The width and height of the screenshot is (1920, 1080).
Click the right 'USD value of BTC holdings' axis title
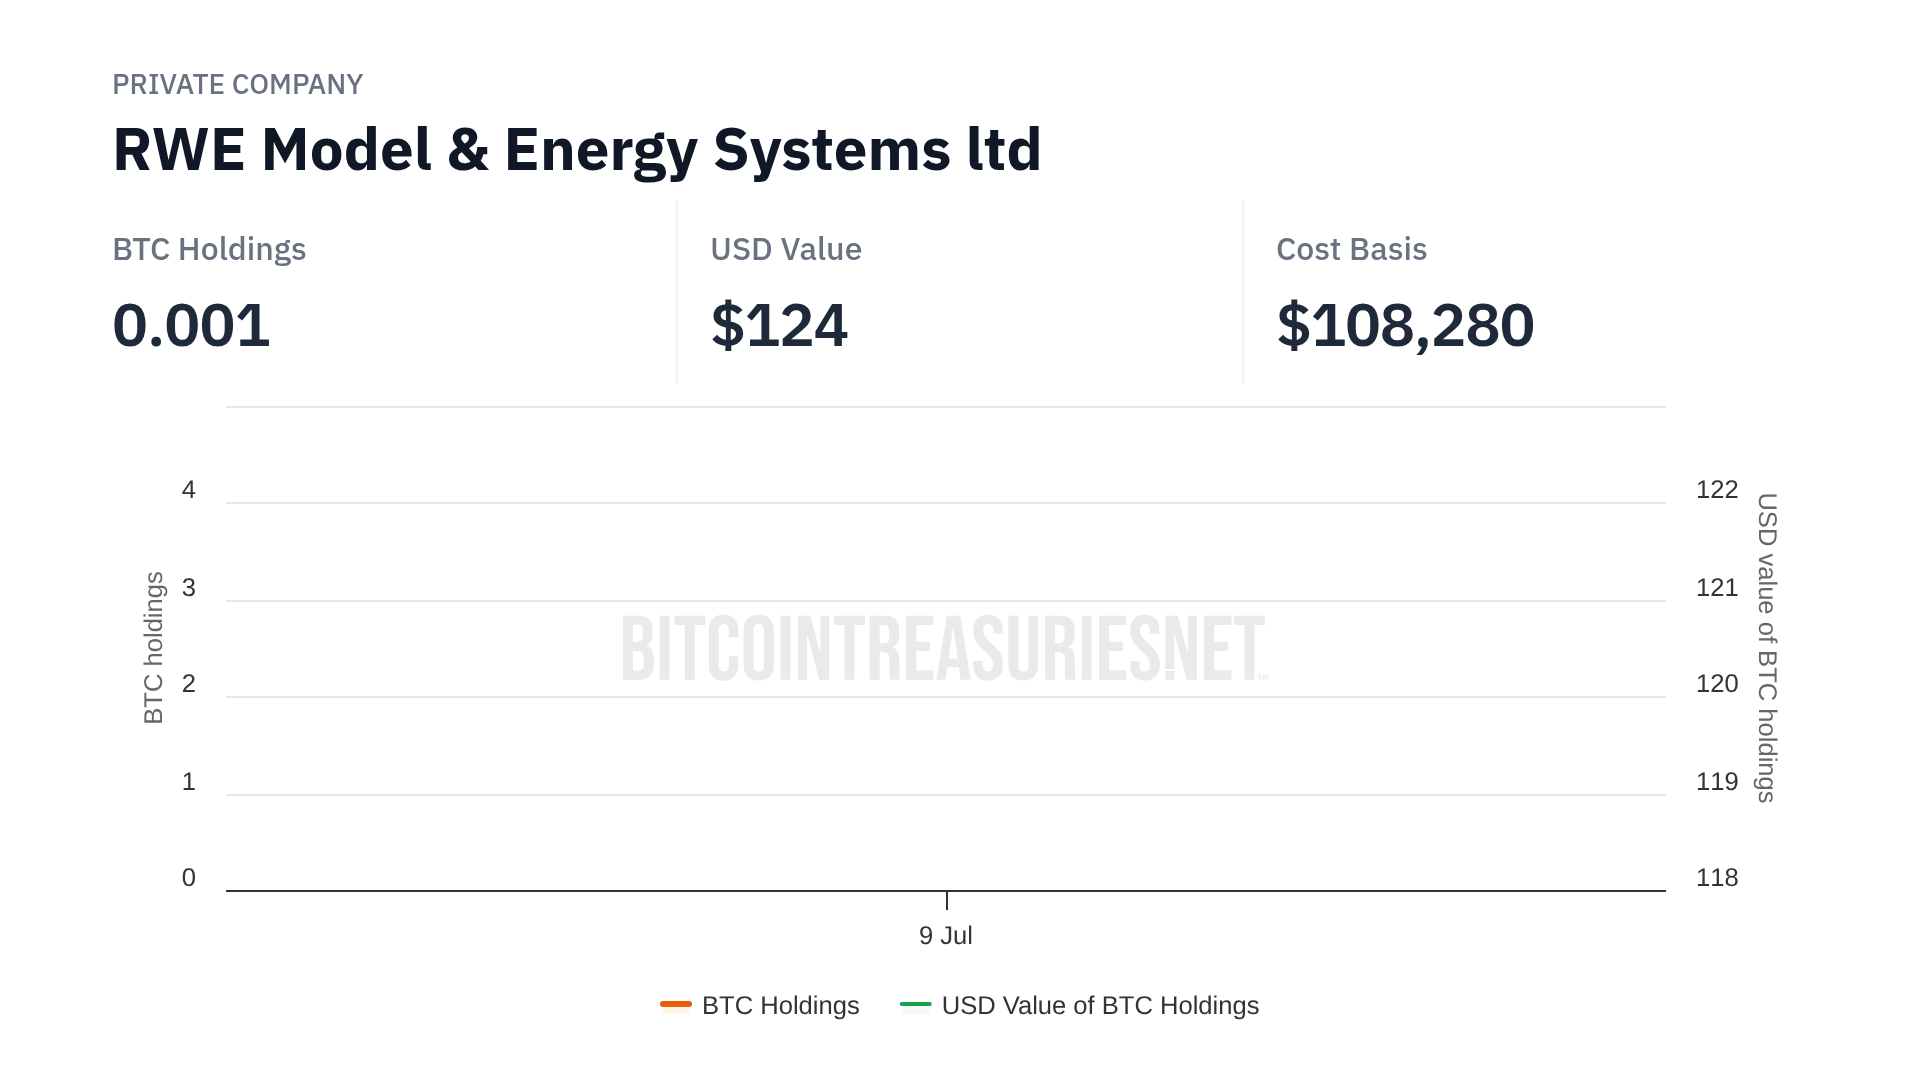[x=1767, y=648]
